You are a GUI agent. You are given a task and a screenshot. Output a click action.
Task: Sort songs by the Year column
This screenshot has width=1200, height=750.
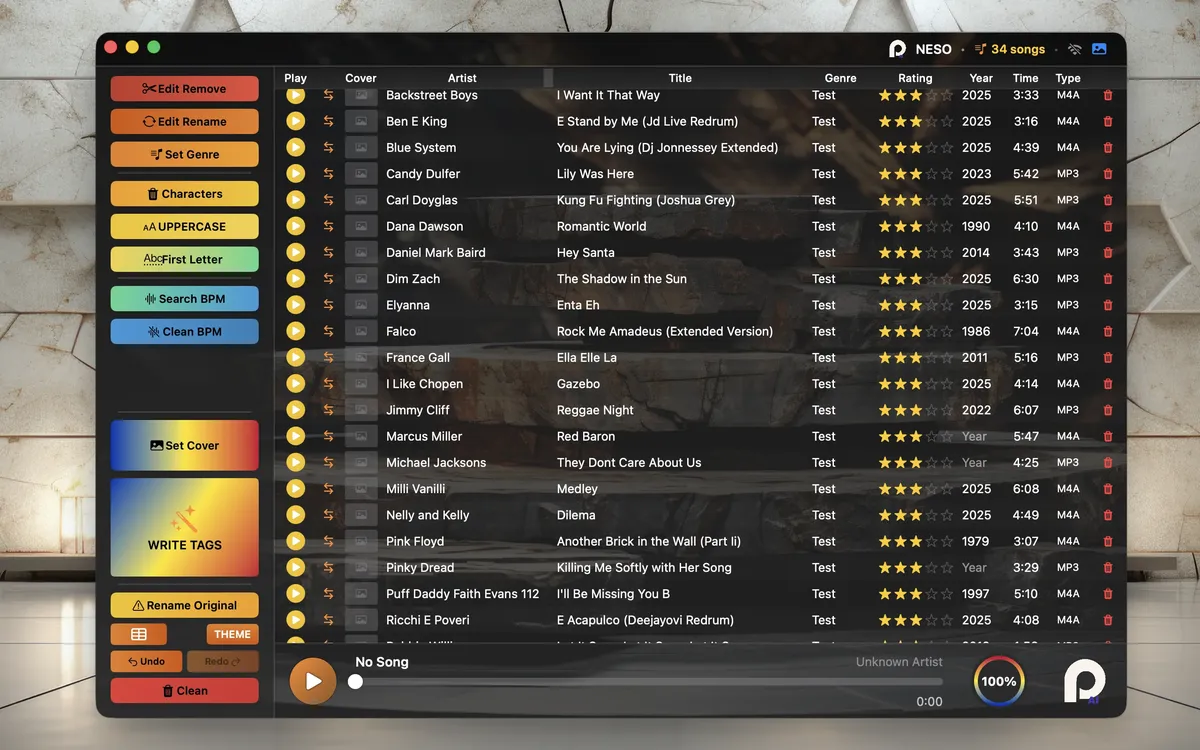pos(980,77)
